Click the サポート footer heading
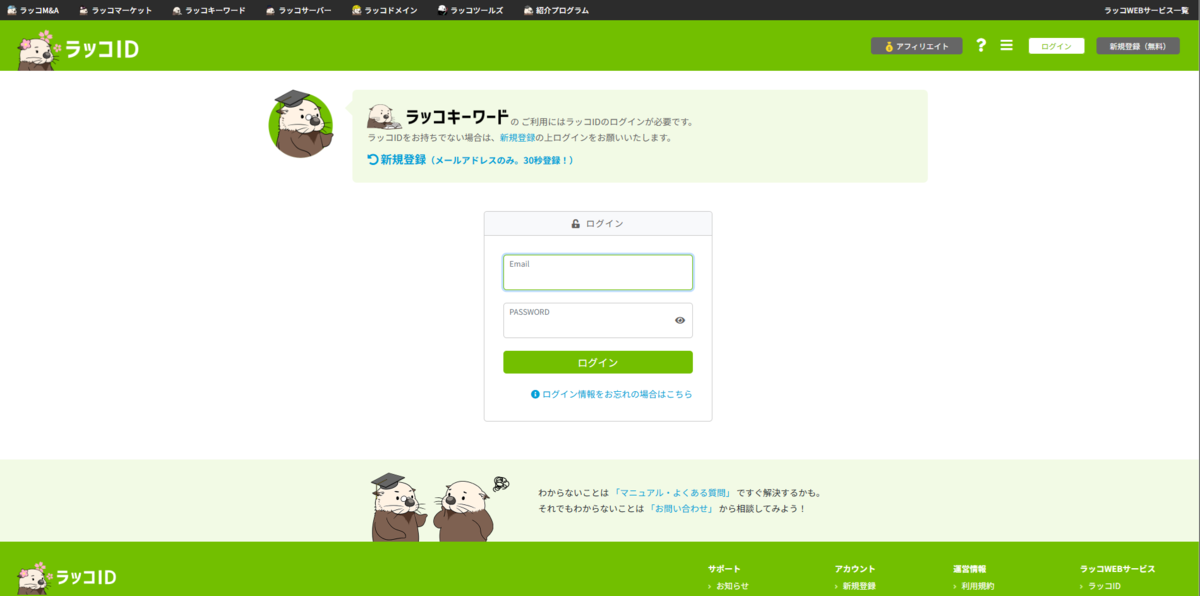This screenshot has height=596, width=1200. pos(724,569)
